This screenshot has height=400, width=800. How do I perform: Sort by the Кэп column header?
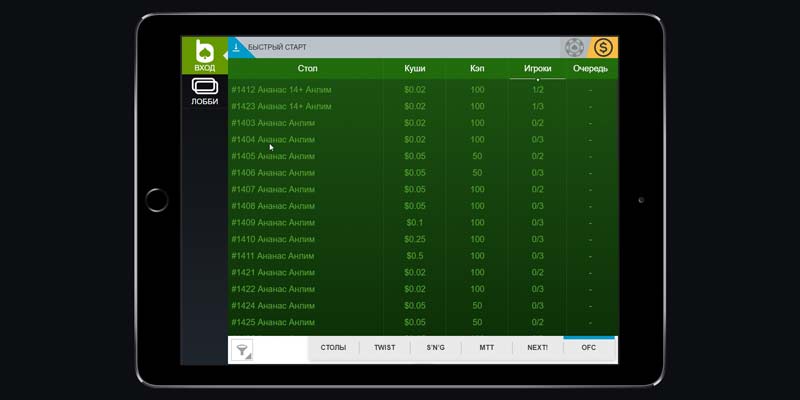[x=477, y=68]
